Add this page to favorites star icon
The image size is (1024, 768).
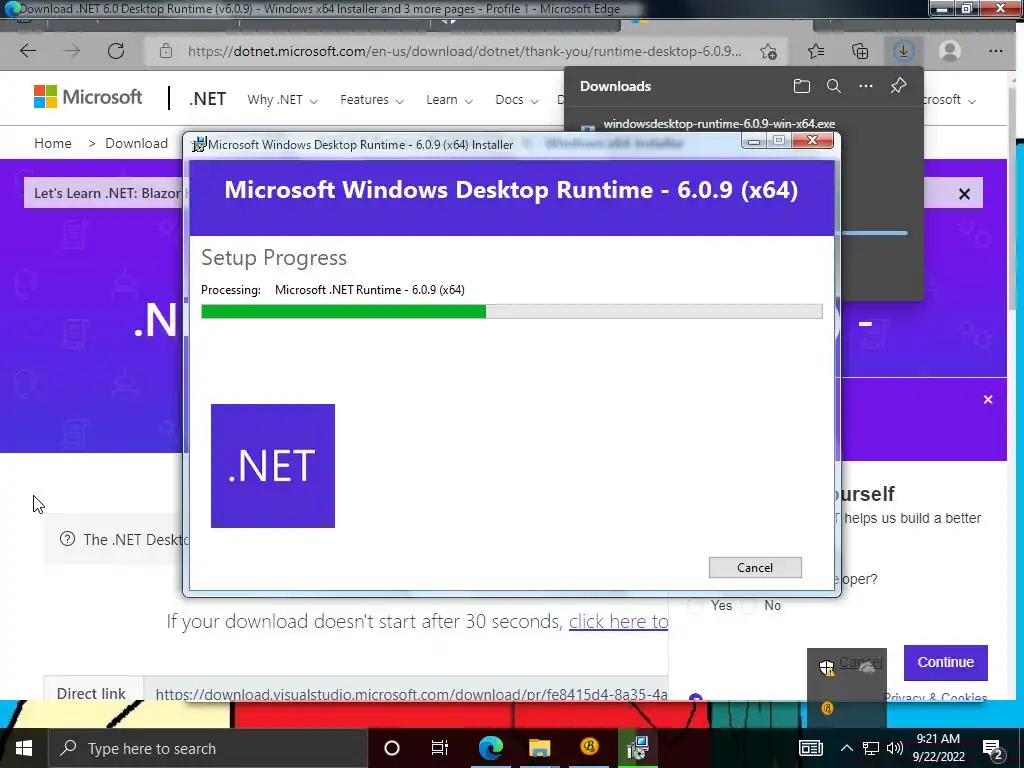769,51
